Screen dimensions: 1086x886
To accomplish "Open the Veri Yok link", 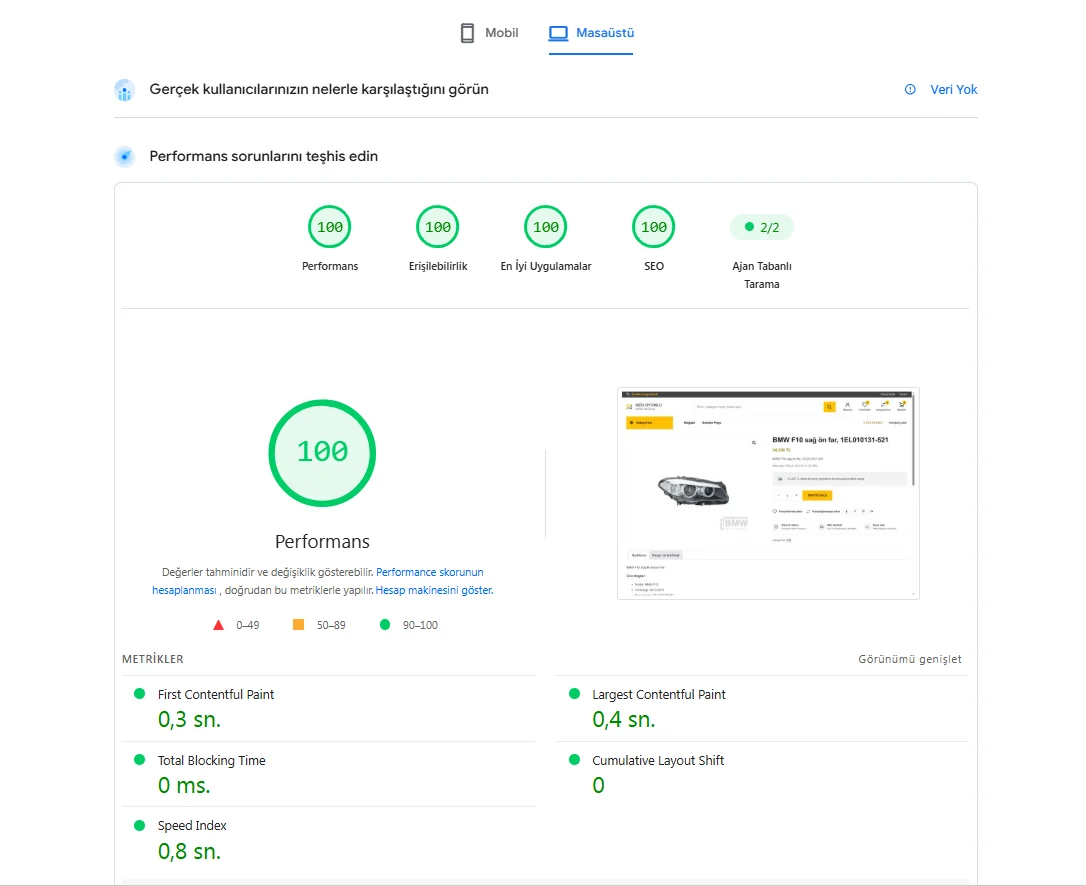I will coord(953,89).
